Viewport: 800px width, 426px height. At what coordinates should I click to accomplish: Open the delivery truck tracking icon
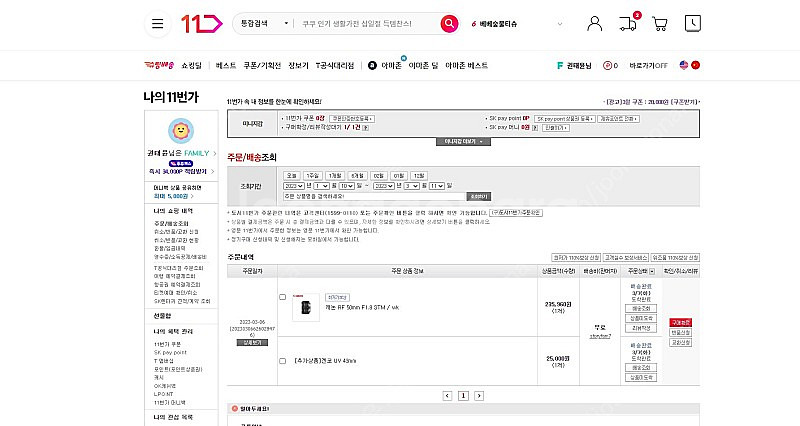point(628,23)
